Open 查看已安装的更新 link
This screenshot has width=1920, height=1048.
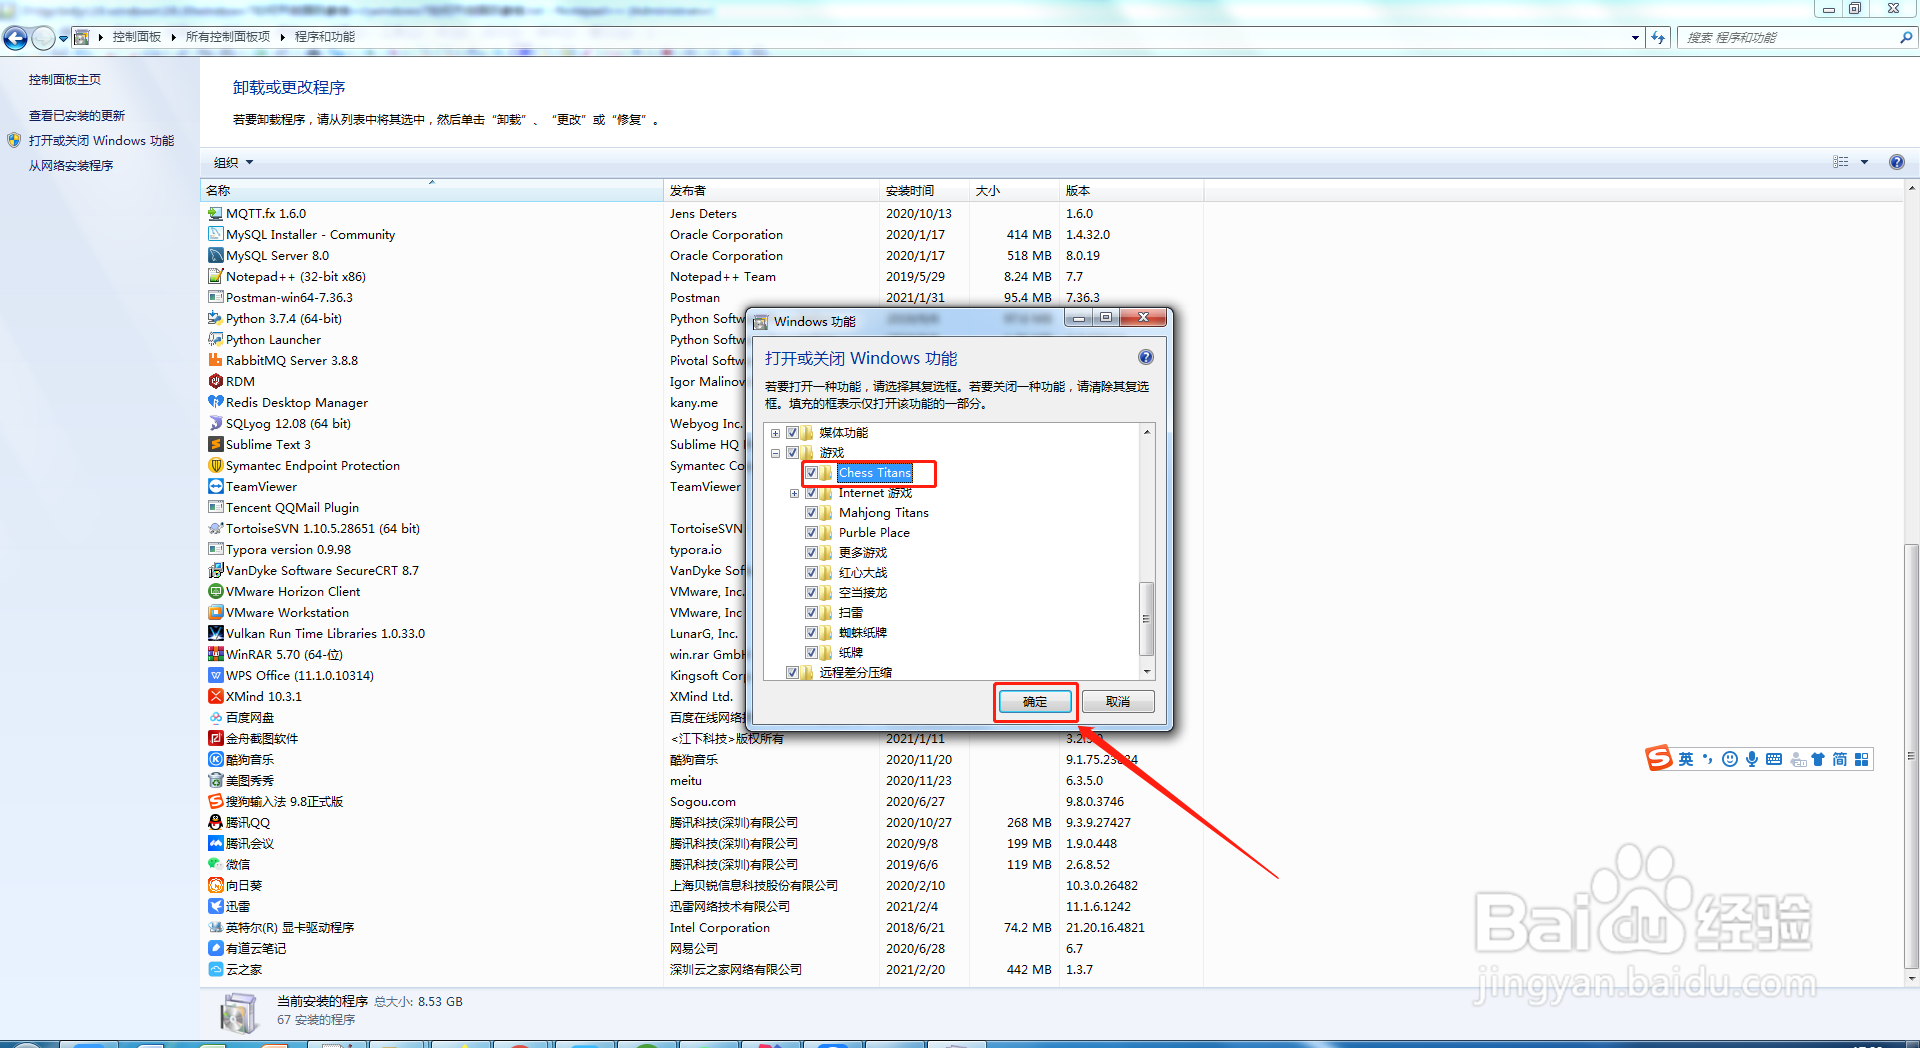(x=77, y=116)
